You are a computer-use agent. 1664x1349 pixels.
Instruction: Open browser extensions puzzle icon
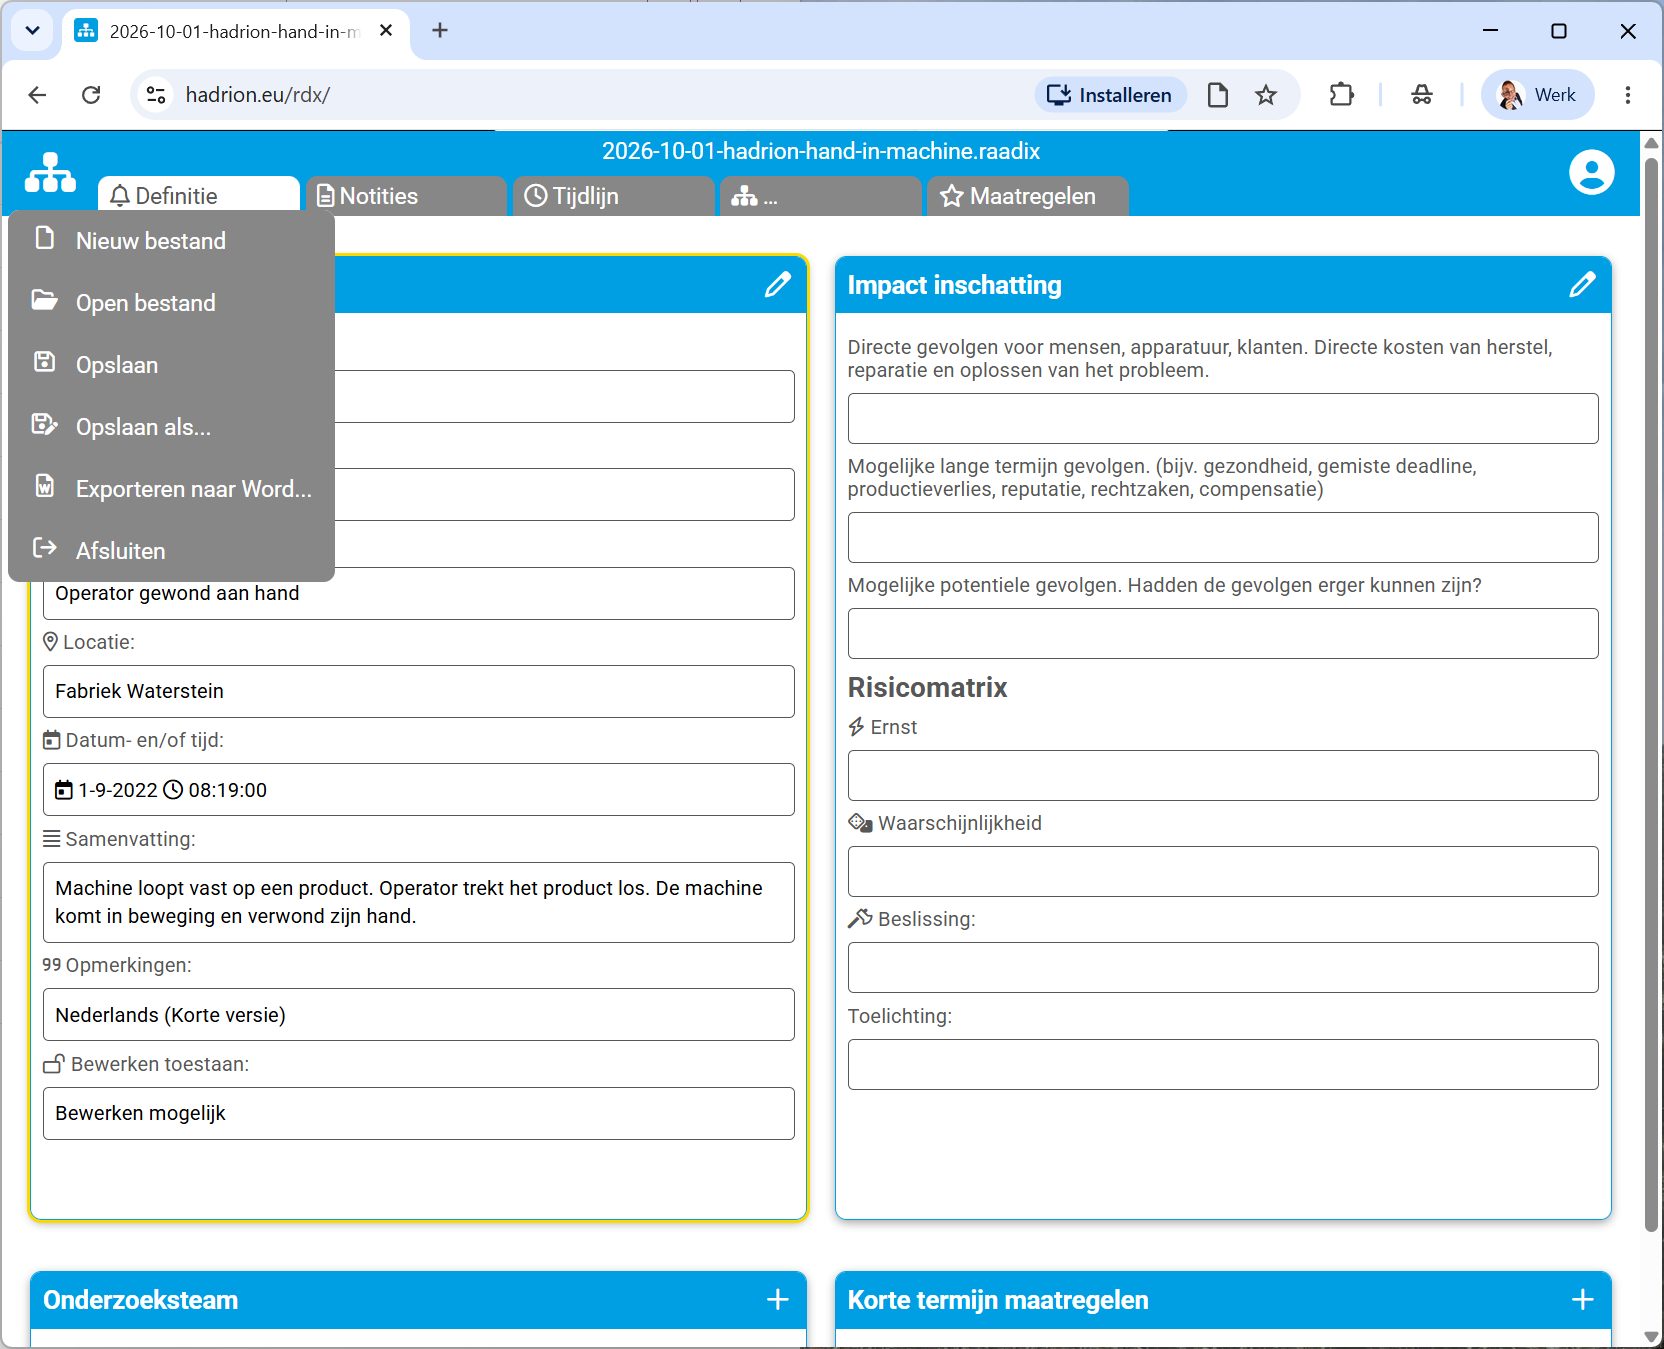click(1341, 95)
